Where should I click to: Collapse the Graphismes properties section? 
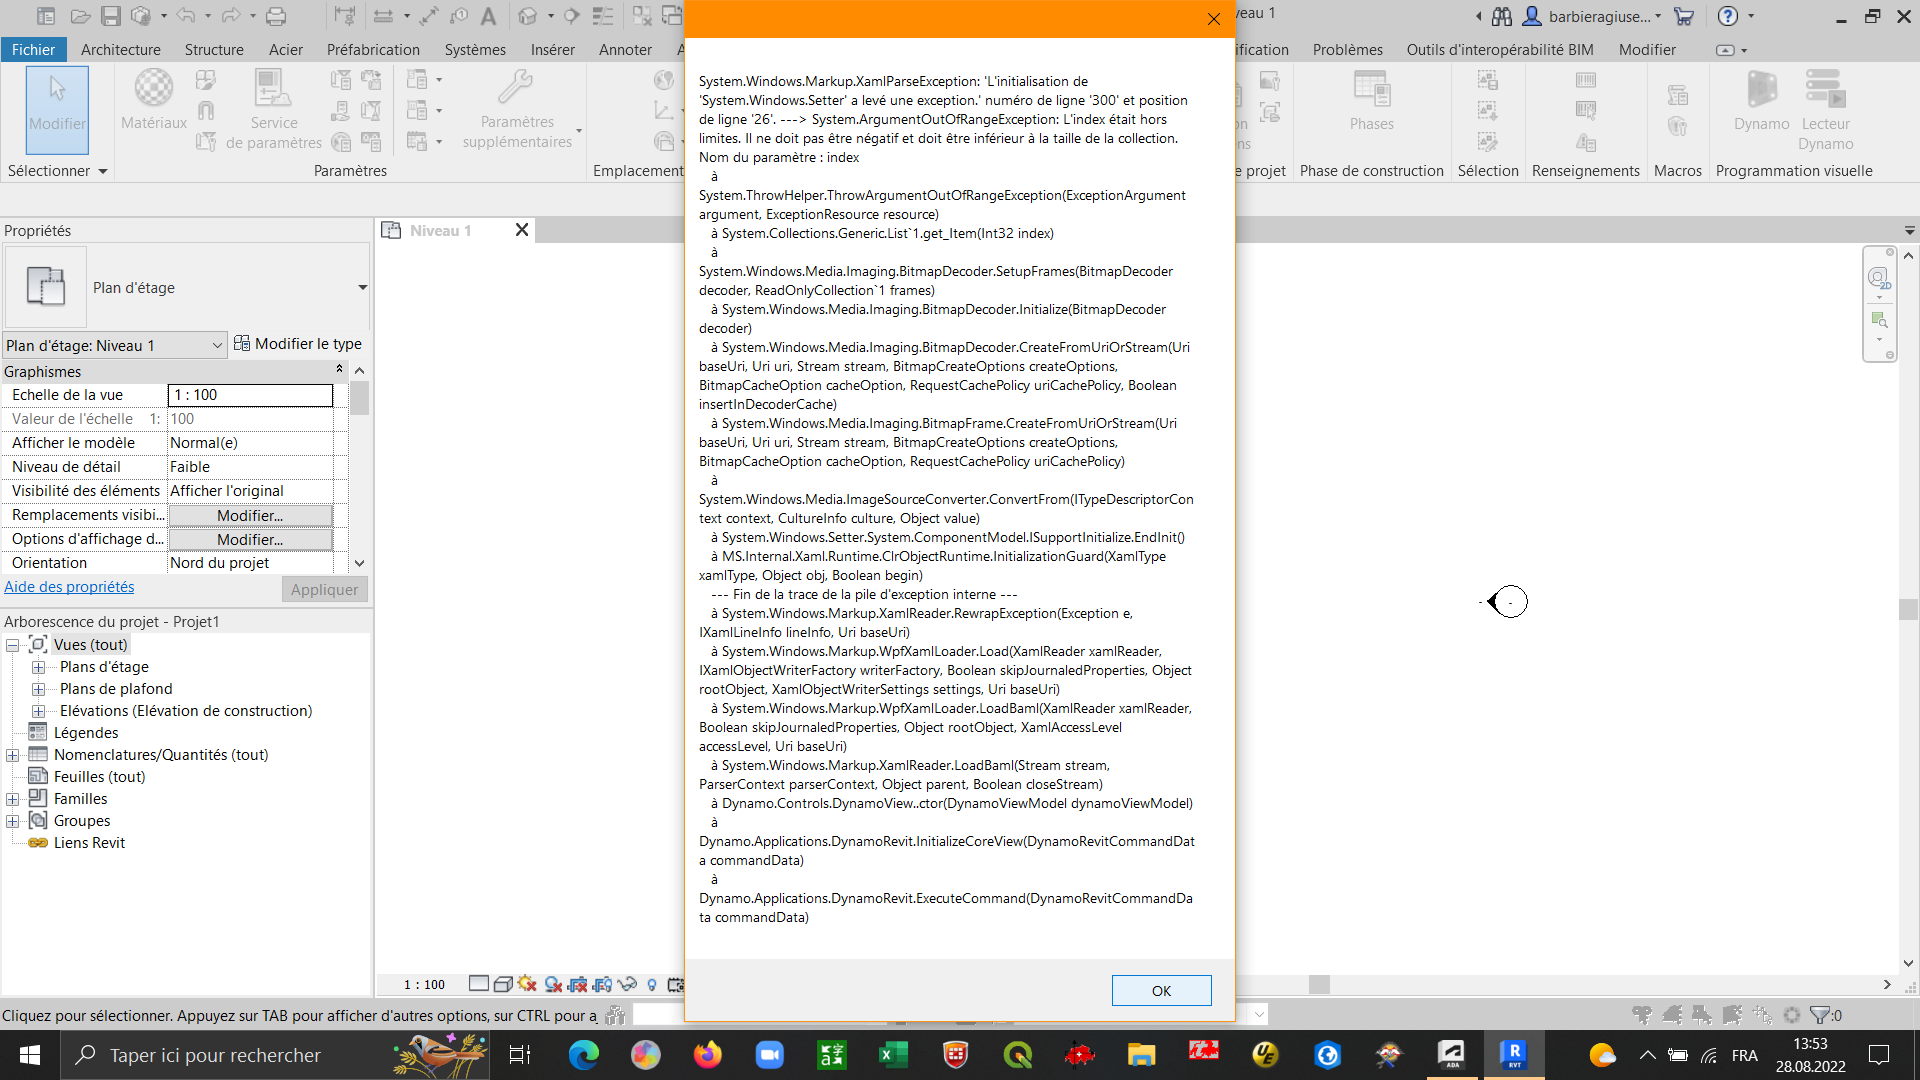pos(339,370)
